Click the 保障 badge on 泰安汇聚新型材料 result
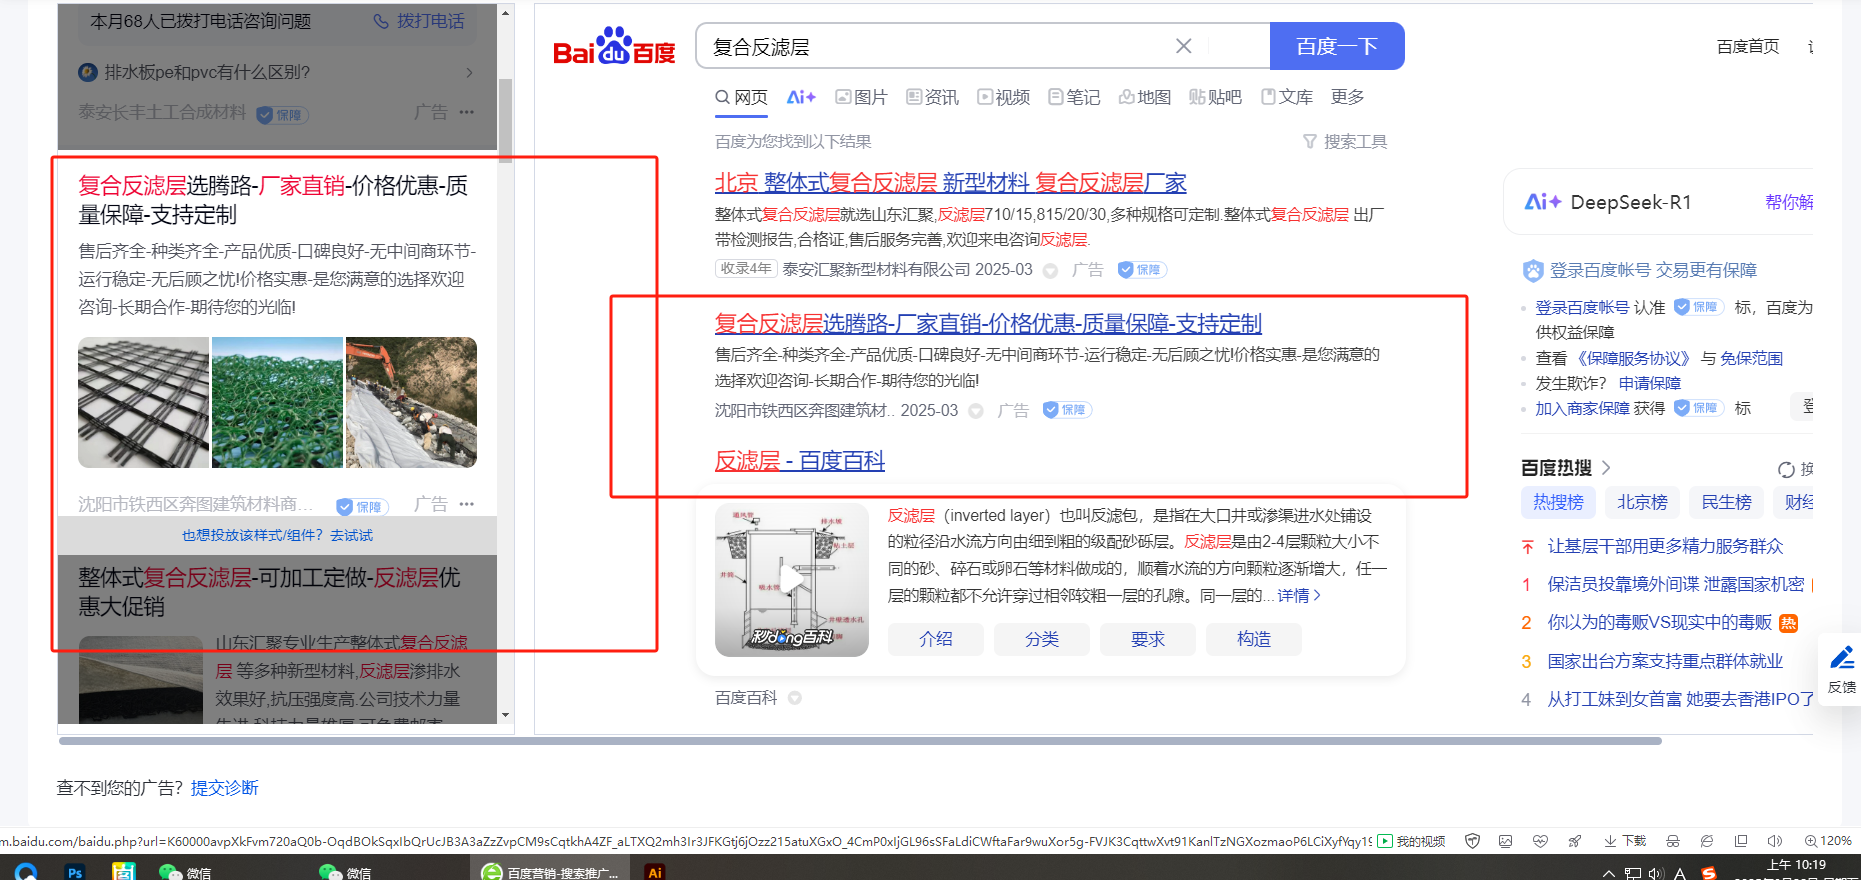1861x880 pixels. point(1142,270)
